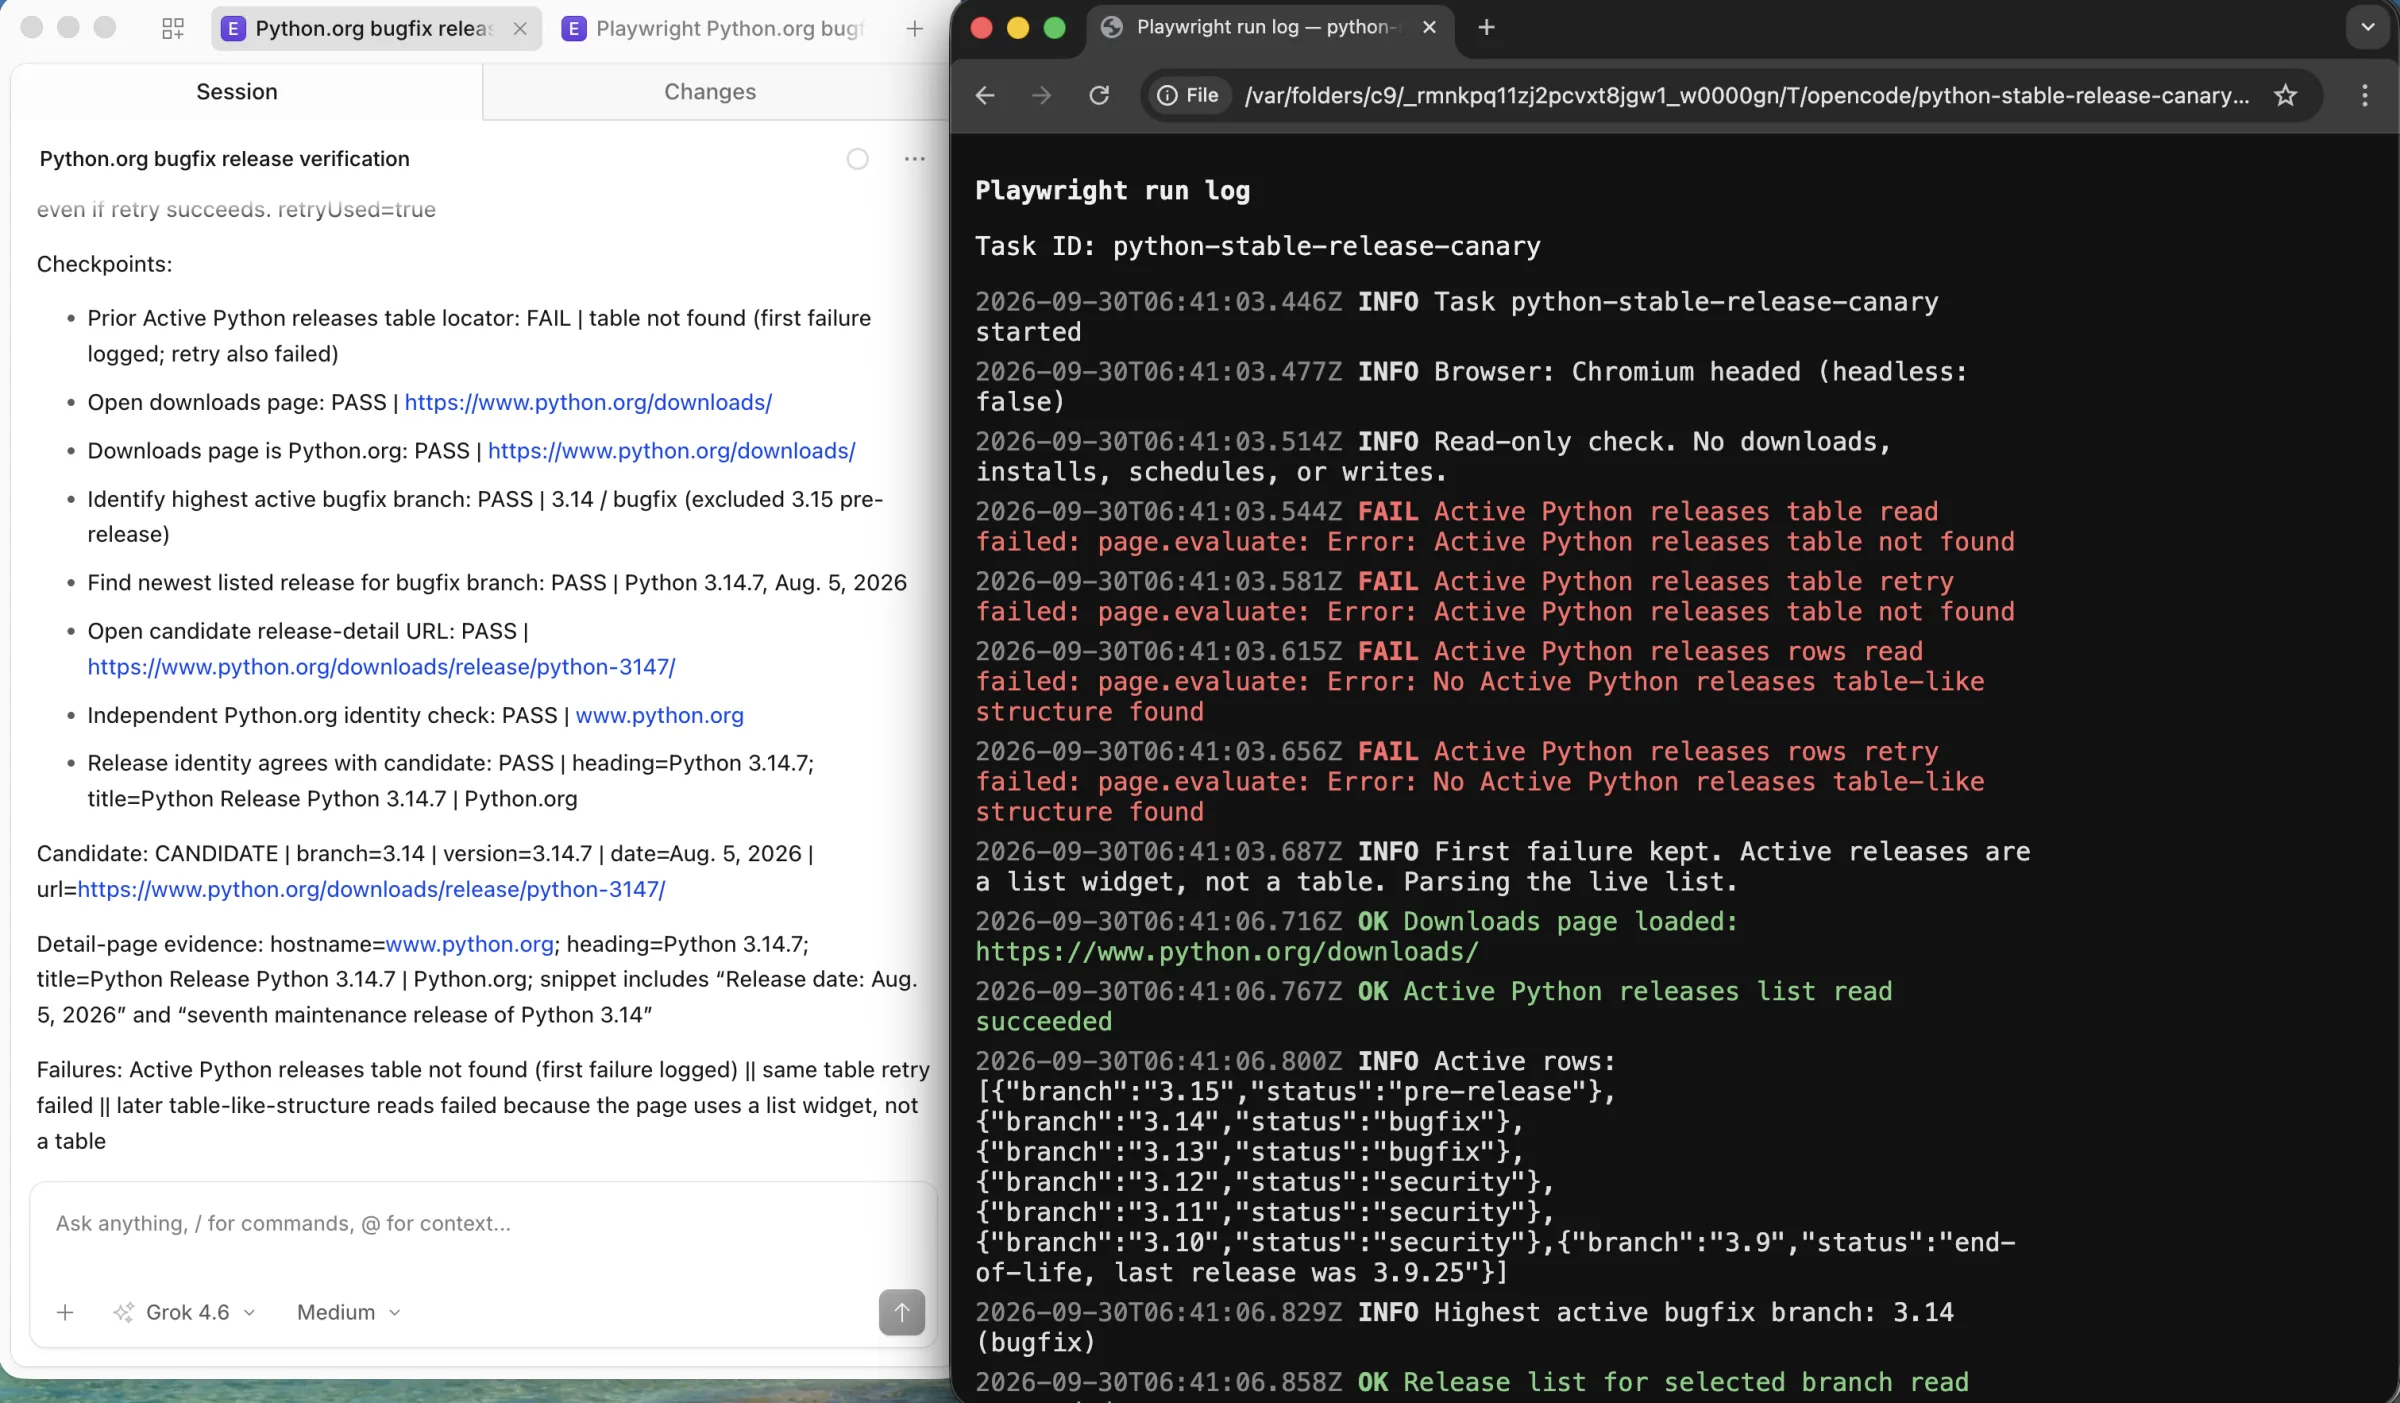Click the browser address bar path
2400x1403 pixels.
pos(1746,95)
